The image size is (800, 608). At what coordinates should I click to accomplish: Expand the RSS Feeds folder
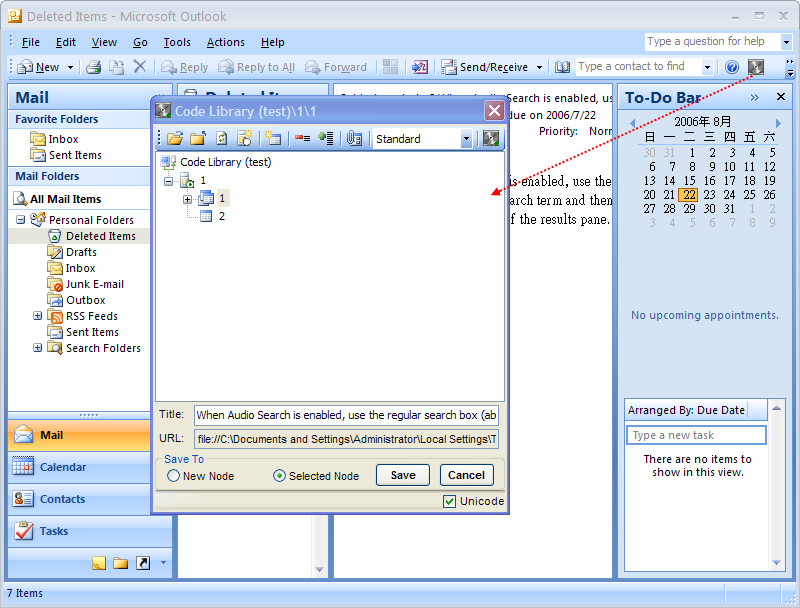pos(37,316)
